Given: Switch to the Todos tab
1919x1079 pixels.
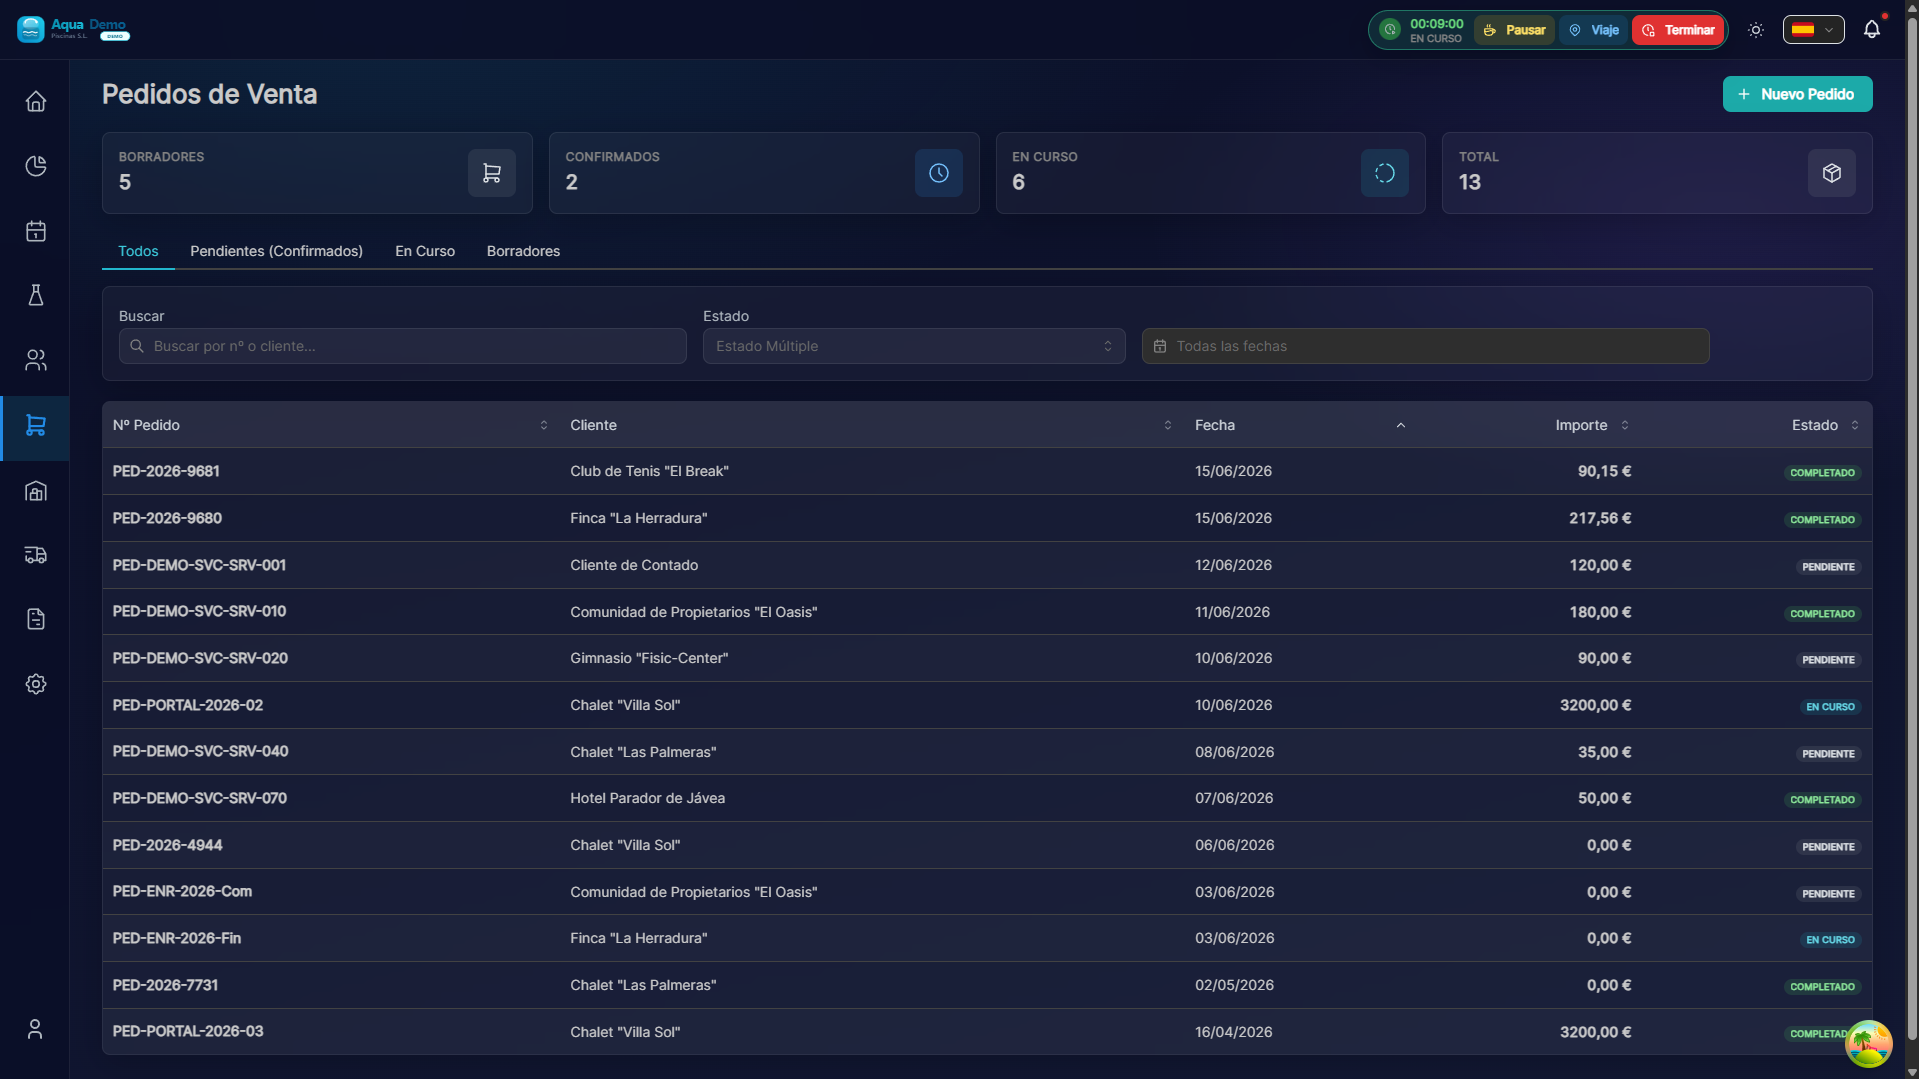Looking at the screenshot, I should coord(138,251).
